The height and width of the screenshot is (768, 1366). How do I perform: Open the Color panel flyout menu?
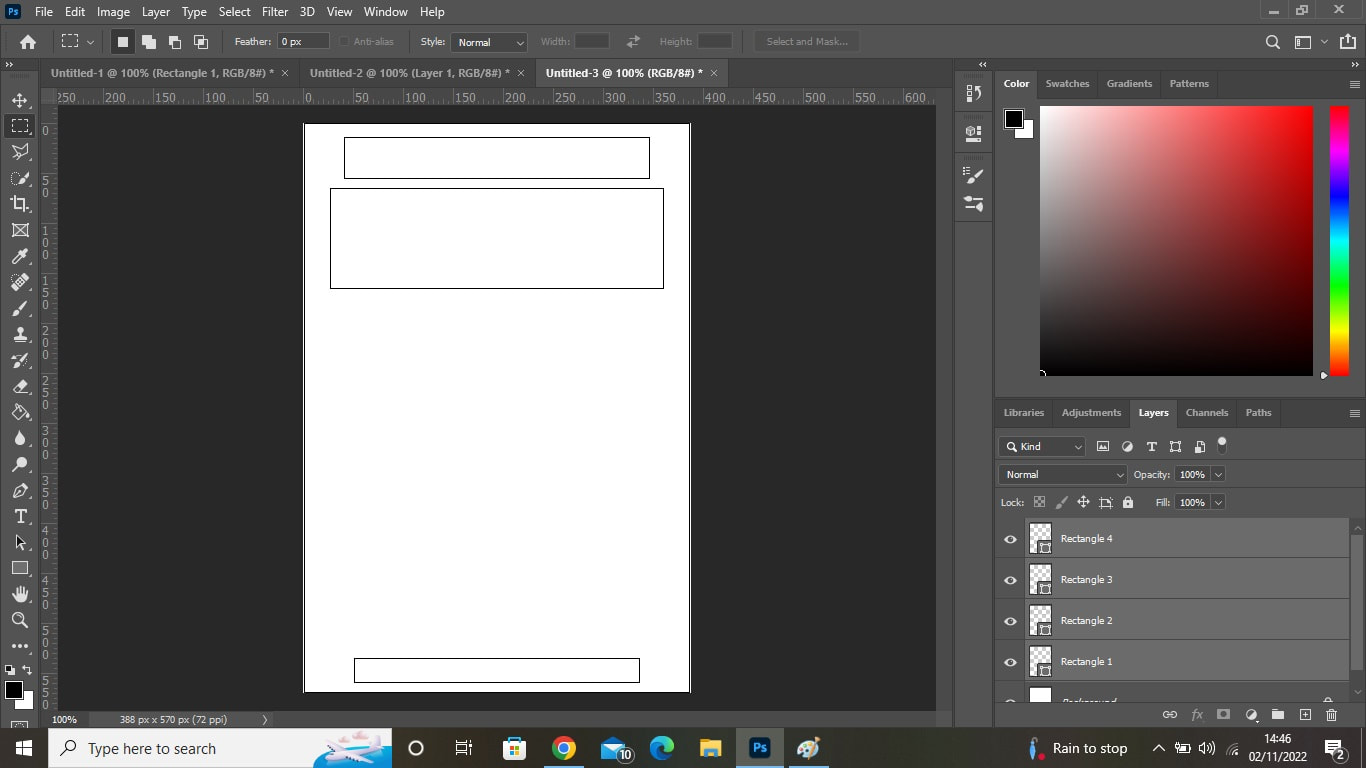[1355, 85]
